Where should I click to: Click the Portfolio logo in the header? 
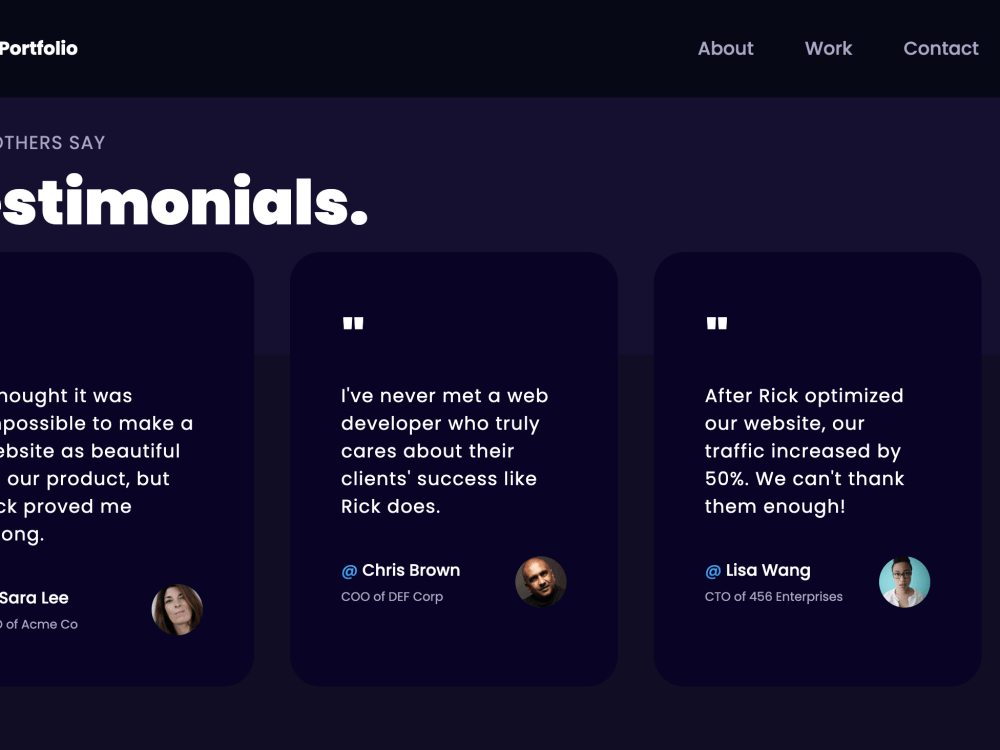coord(40,48)
